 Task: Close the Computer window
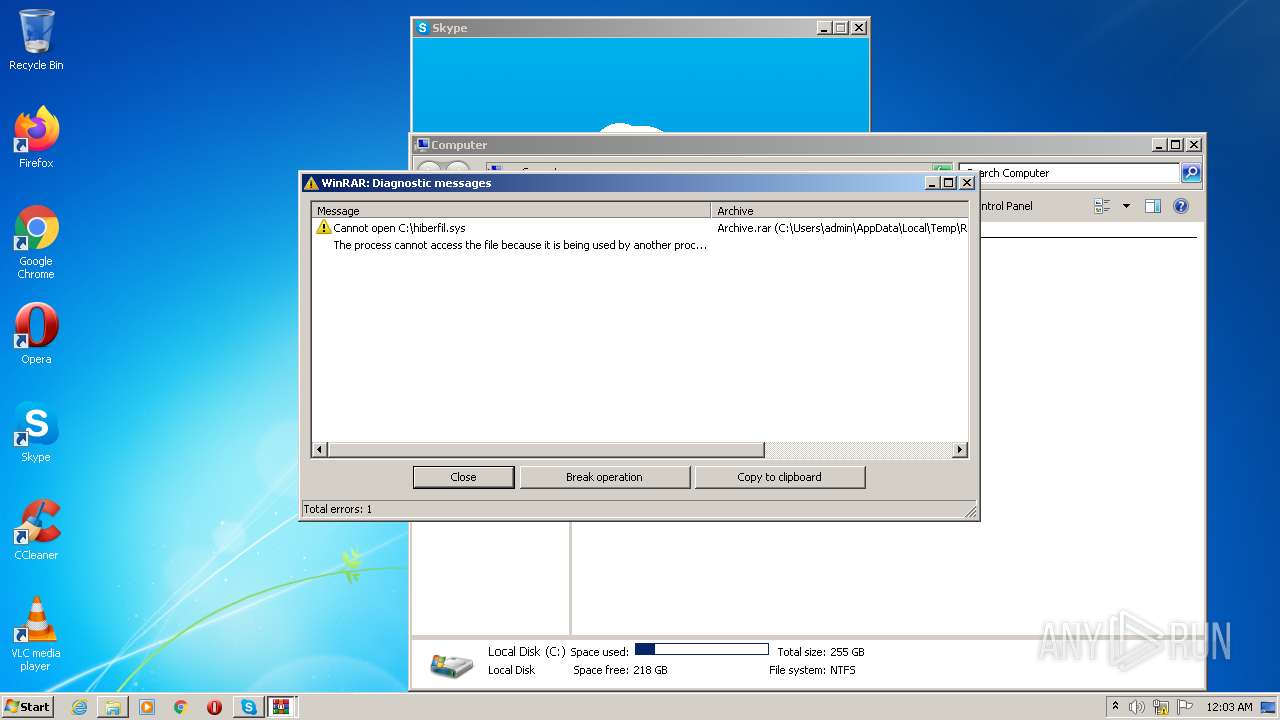coord(1193,145)
